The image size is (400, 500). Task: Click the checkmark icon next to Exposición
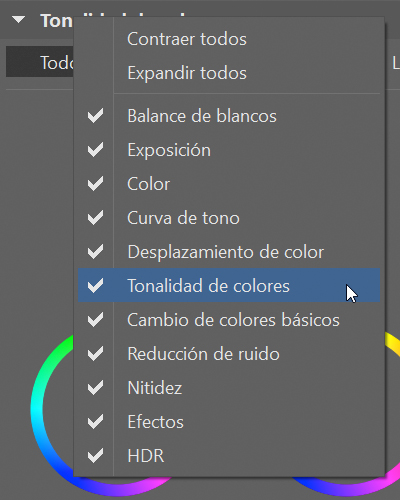coord(95,150)
